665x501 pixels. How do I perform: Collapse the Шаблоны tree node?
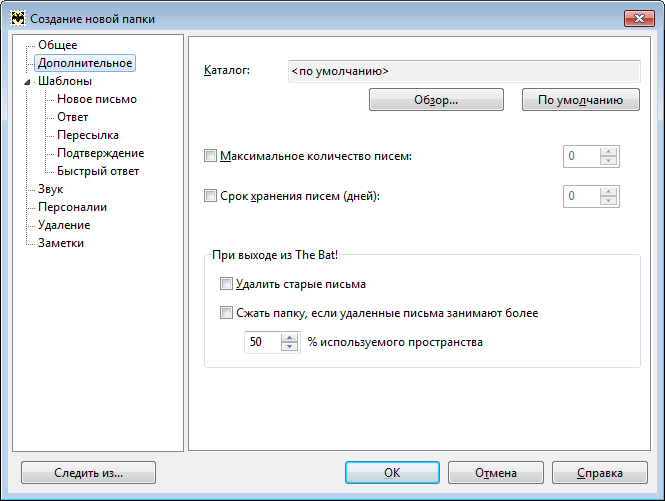(27, 82)
